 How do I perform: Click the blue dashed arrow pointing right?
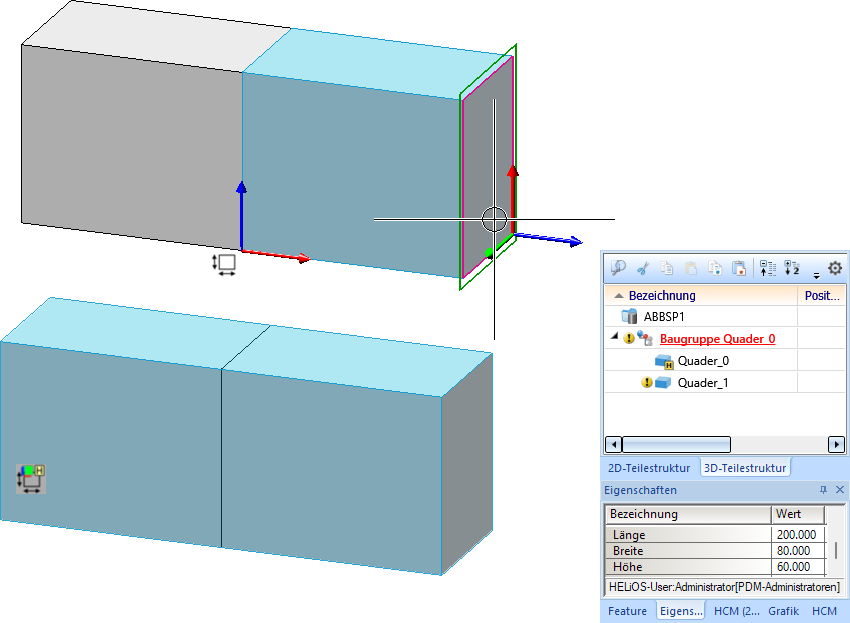pyautogui.click(x=549, y=239)
